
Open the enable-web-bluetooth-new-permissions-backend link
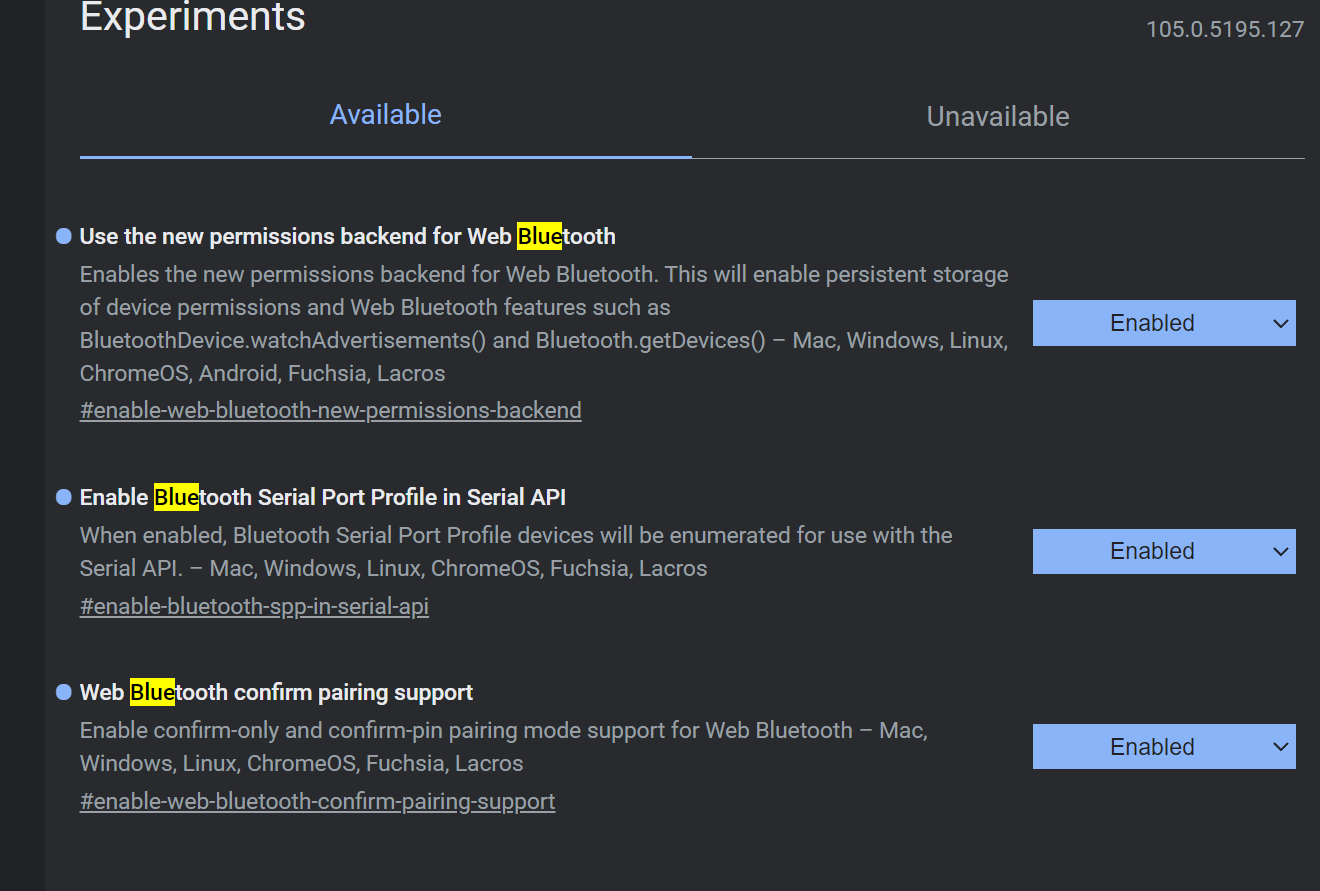(x=330, y=410)
